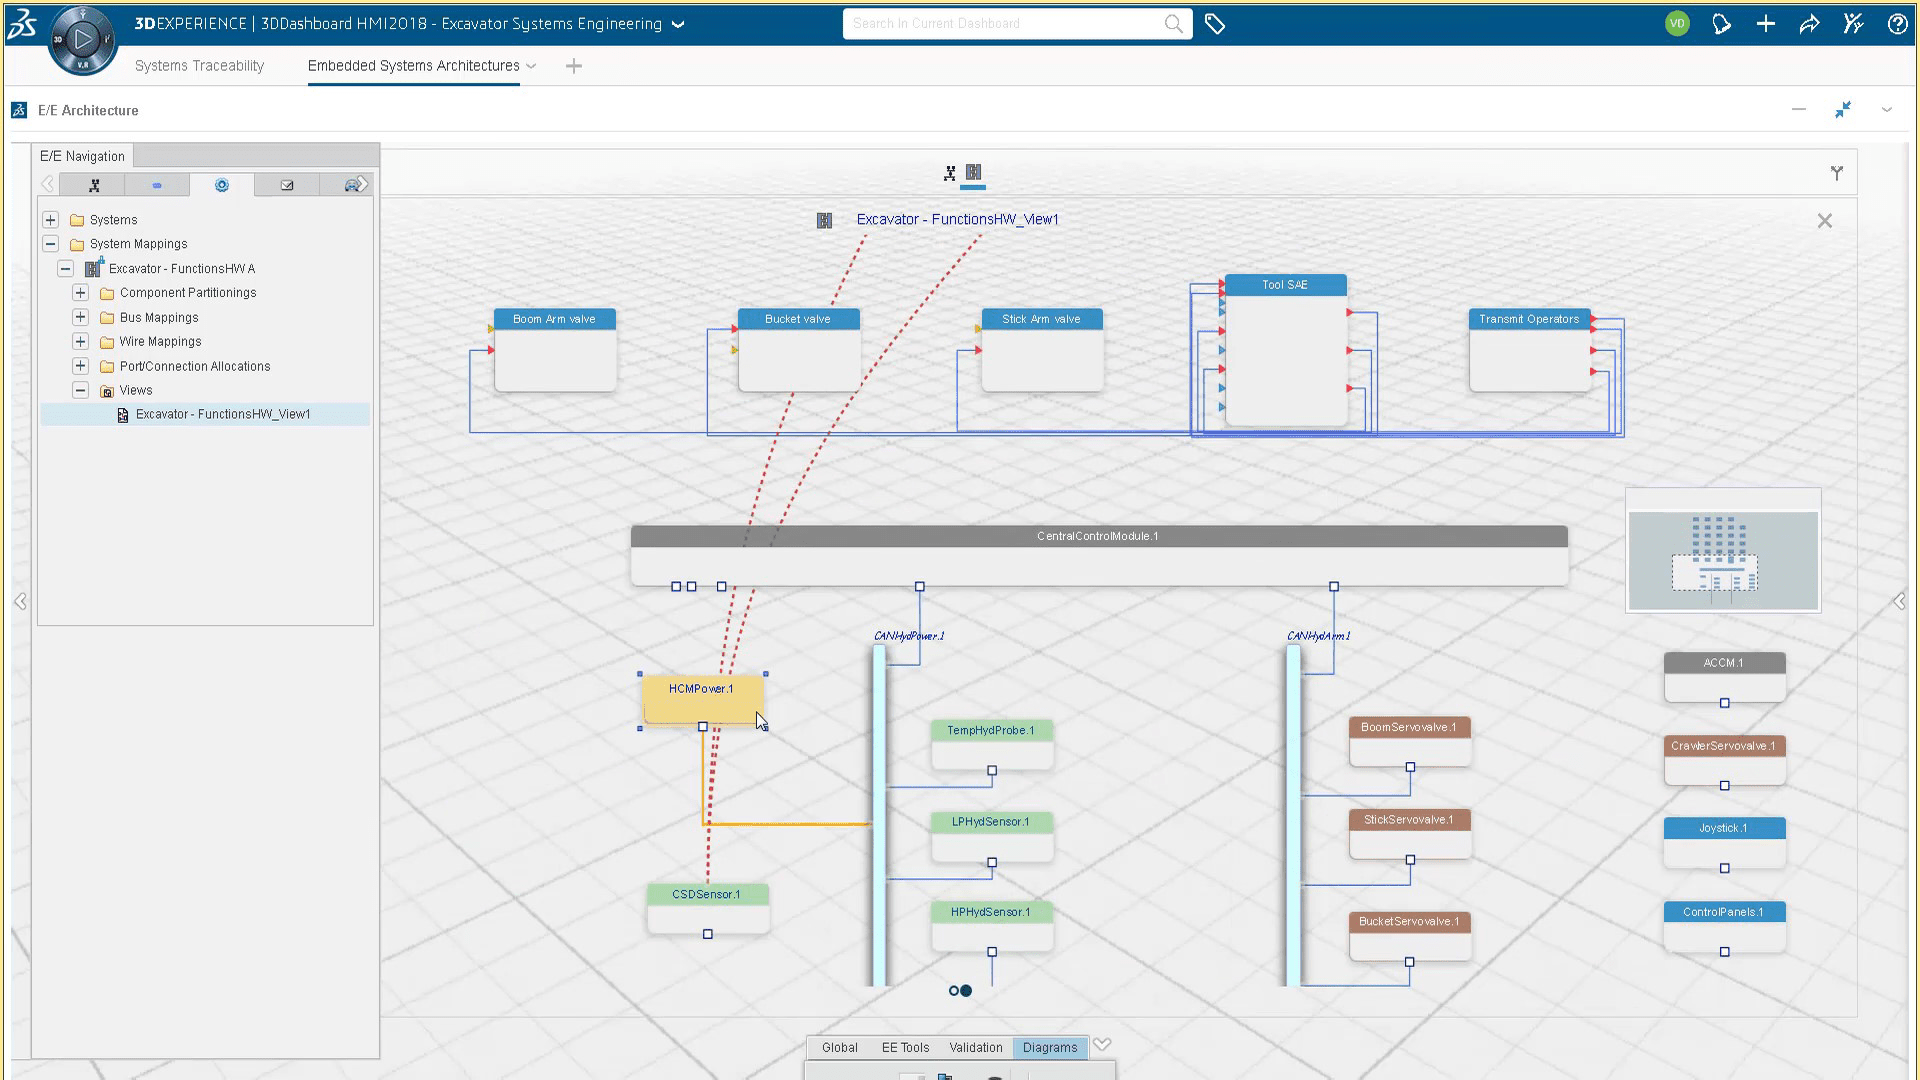Open the dashboard title dropdown chevron
Image resolution: width=1920 pixels, height=1080 pixels.
(x=678, y=24)
